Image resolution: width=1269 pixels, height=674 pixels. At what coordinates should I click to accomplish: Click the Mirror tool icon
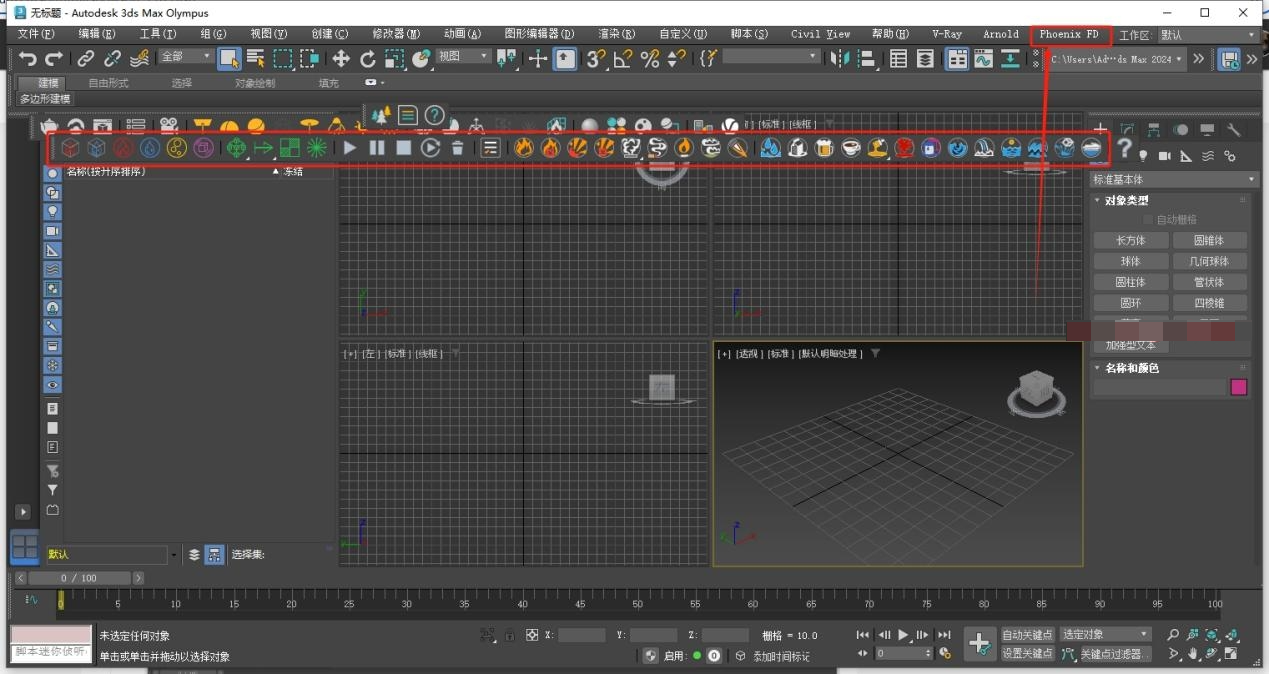[x=838, y=59]
